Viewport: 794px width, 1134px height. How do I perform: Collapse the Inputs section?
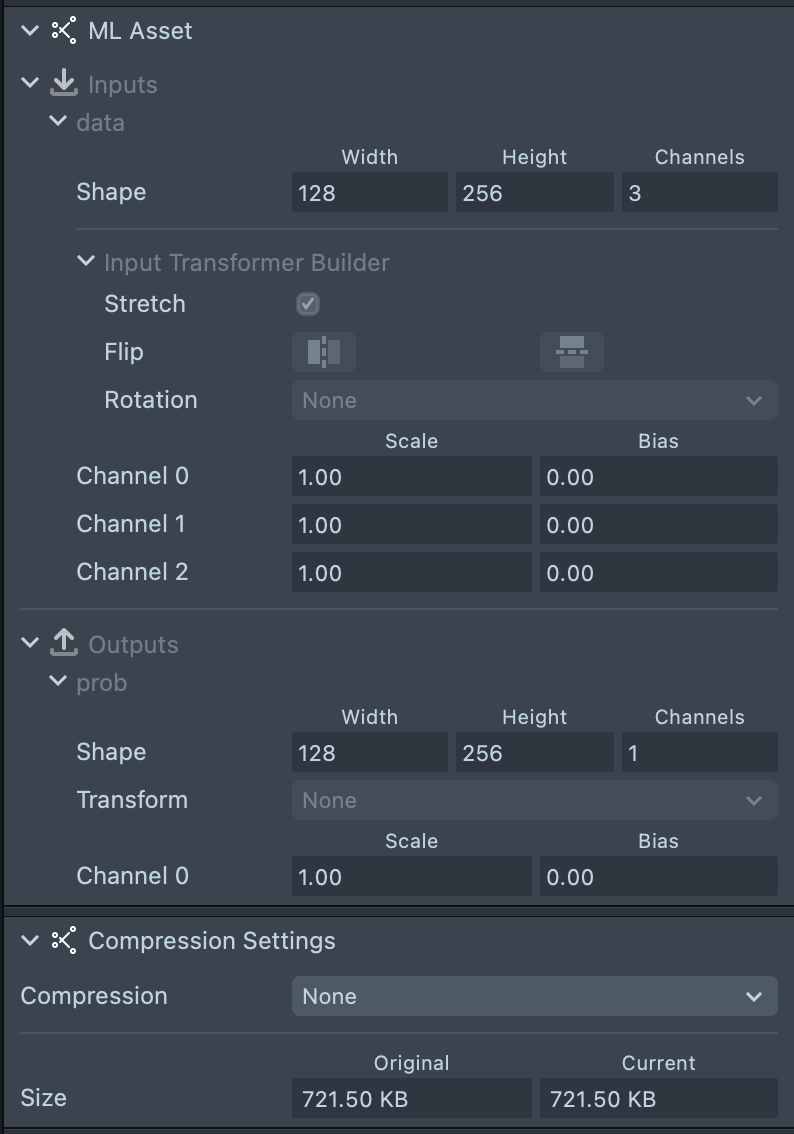(30, 84)
